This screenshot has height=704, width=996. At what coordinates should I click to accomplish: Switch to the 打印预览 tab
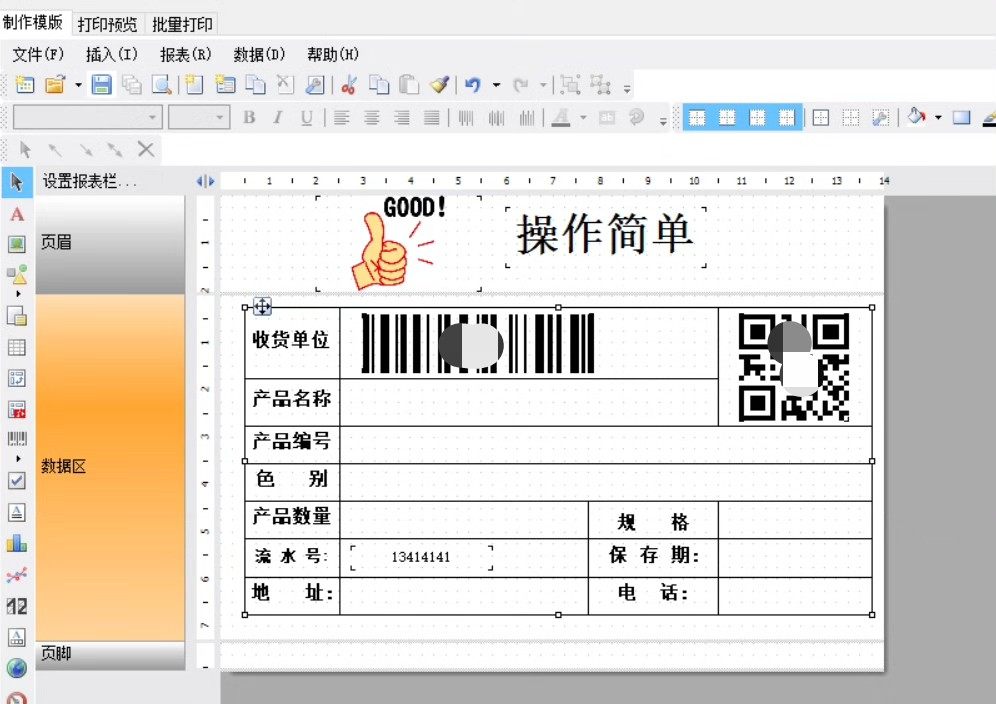[x=107, y=24]
